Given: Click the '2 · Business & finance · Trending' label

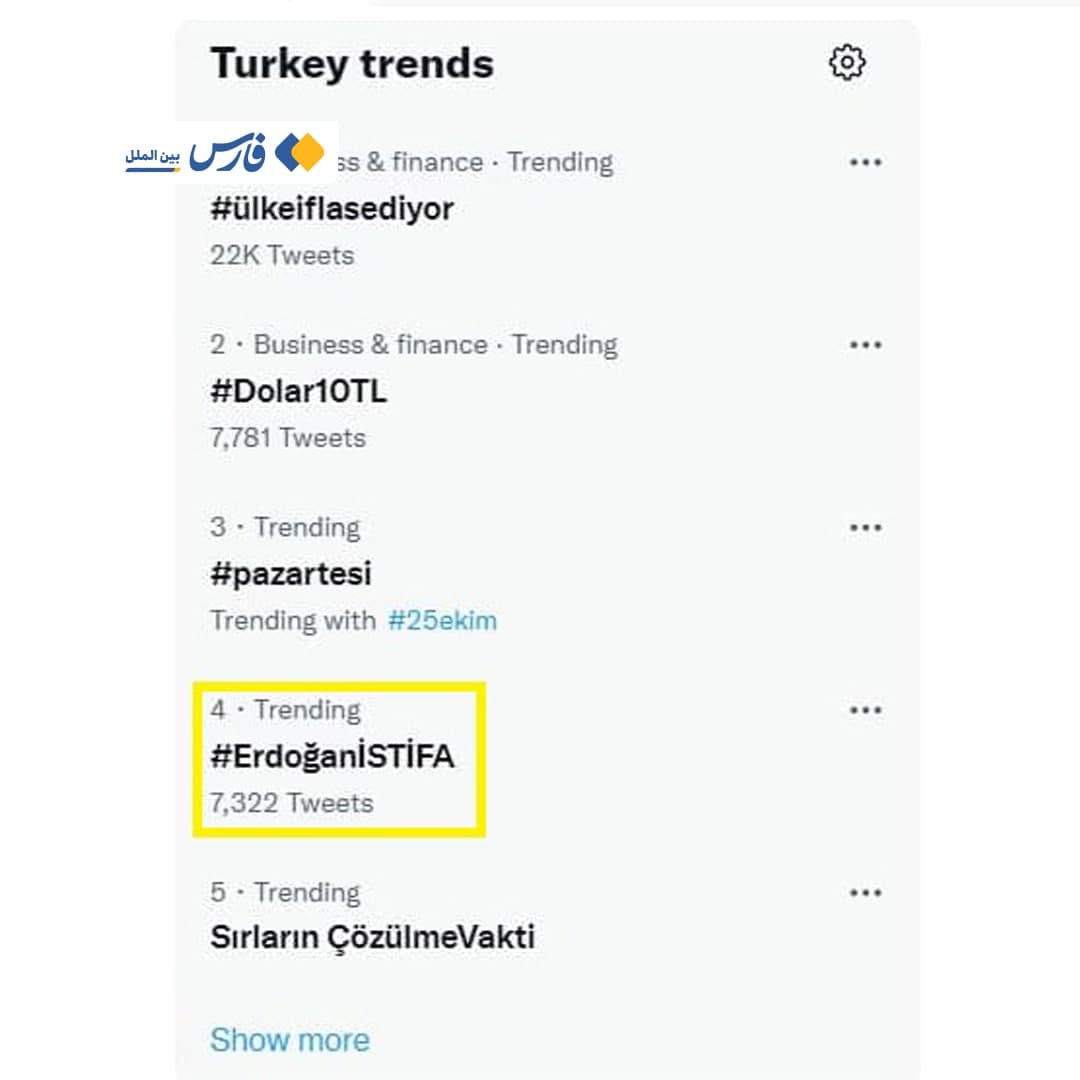Looking at the screenshot, I should [414, 345].
